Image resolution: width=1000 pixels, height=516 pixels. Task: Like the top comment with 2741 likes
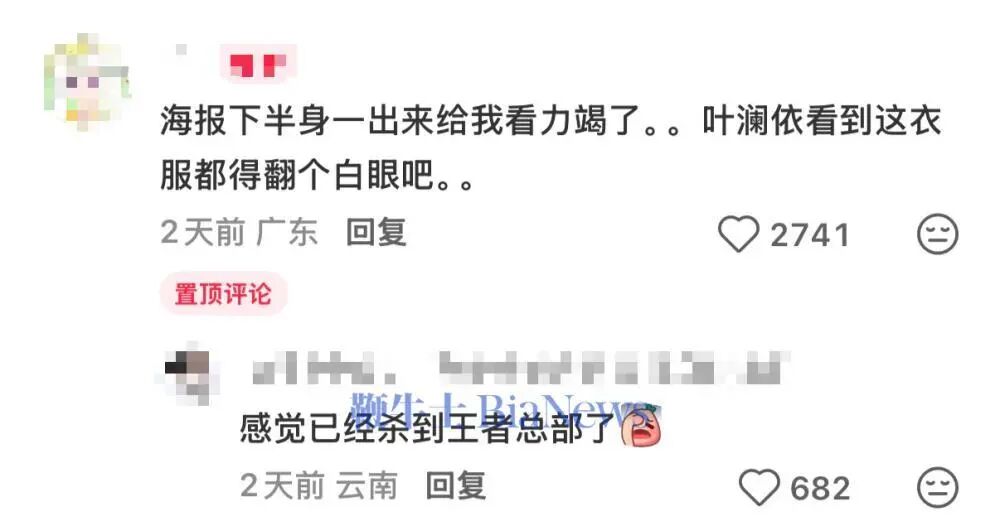(x=739, y=234)
